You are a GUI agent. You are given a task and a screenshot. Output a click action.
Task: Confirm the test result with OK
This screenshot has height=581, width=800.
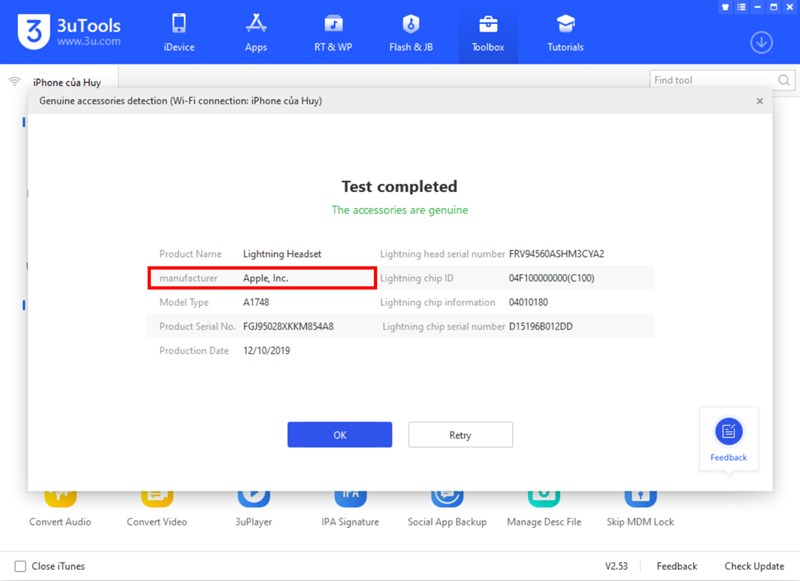[340, 435]
